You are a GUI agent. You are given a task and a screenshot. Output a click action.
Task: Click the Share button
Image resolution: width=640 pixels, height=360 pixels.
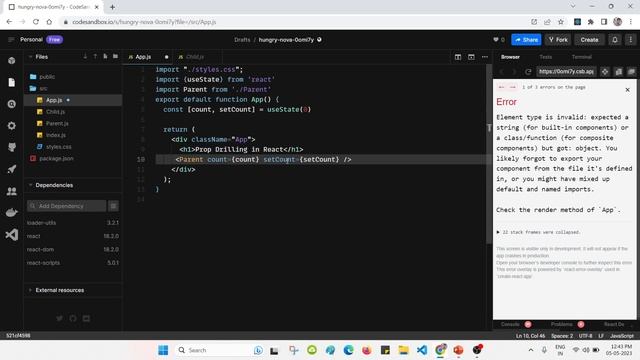(x=526, y=40)
